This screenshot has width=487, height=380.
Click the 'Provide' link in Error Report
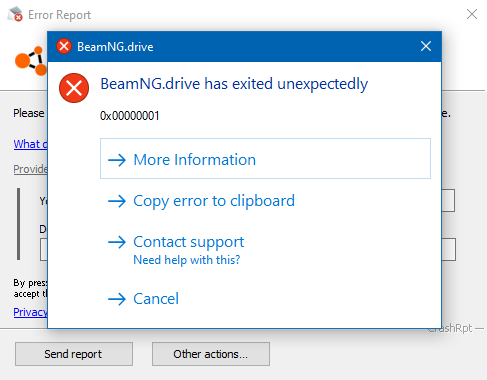[x=30, y=169]
